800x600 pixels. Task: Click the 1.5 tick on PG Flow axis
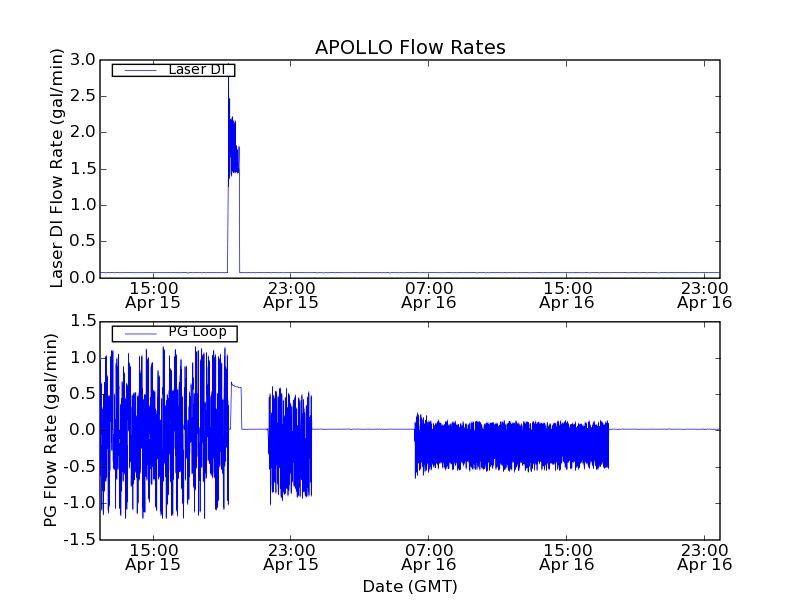coord(83,321)
